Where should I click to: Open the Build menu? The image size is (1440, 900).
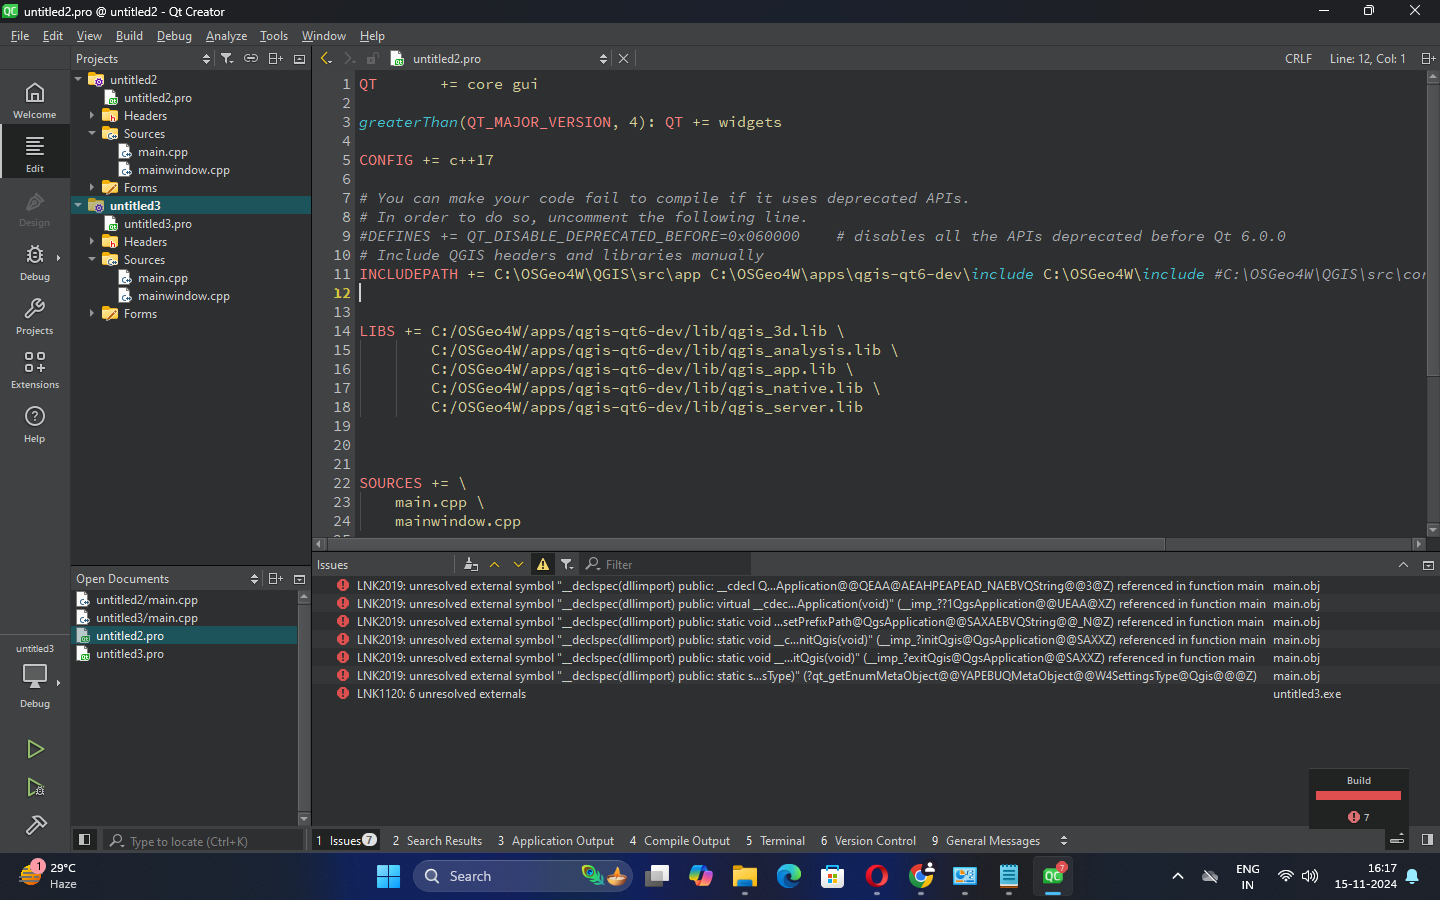click(129, 35)
